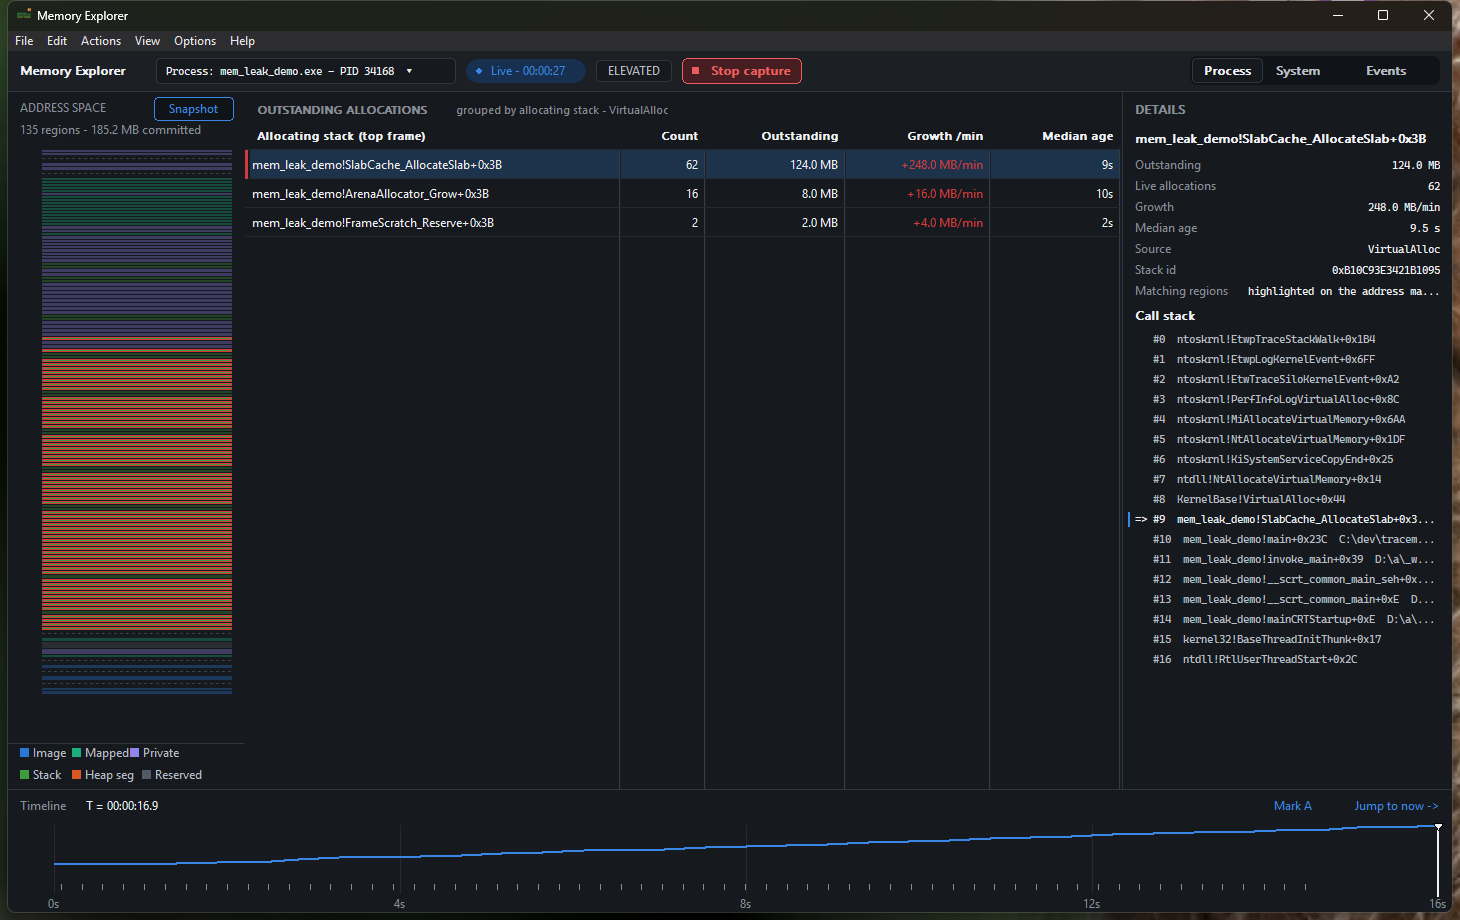
Task: Select the SlabCache_AllocateSlab+0x3B allocation row
Action: pos(682,165)
